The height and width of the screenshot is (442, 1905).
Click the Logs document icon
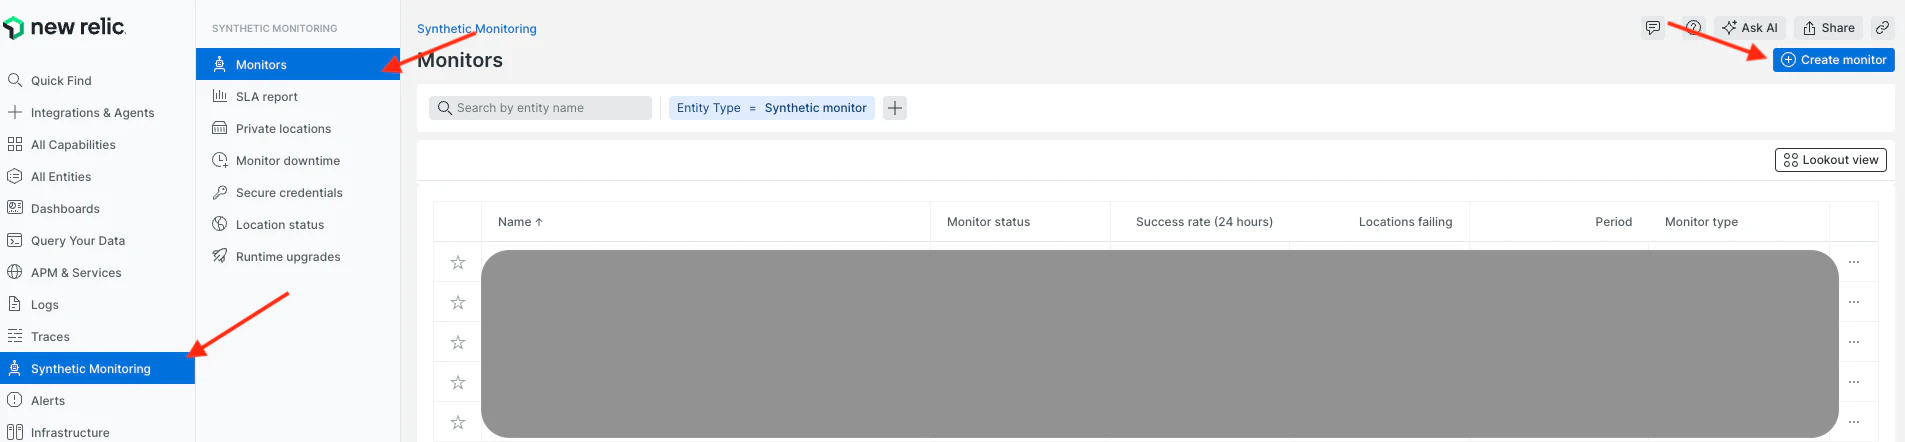15,304
